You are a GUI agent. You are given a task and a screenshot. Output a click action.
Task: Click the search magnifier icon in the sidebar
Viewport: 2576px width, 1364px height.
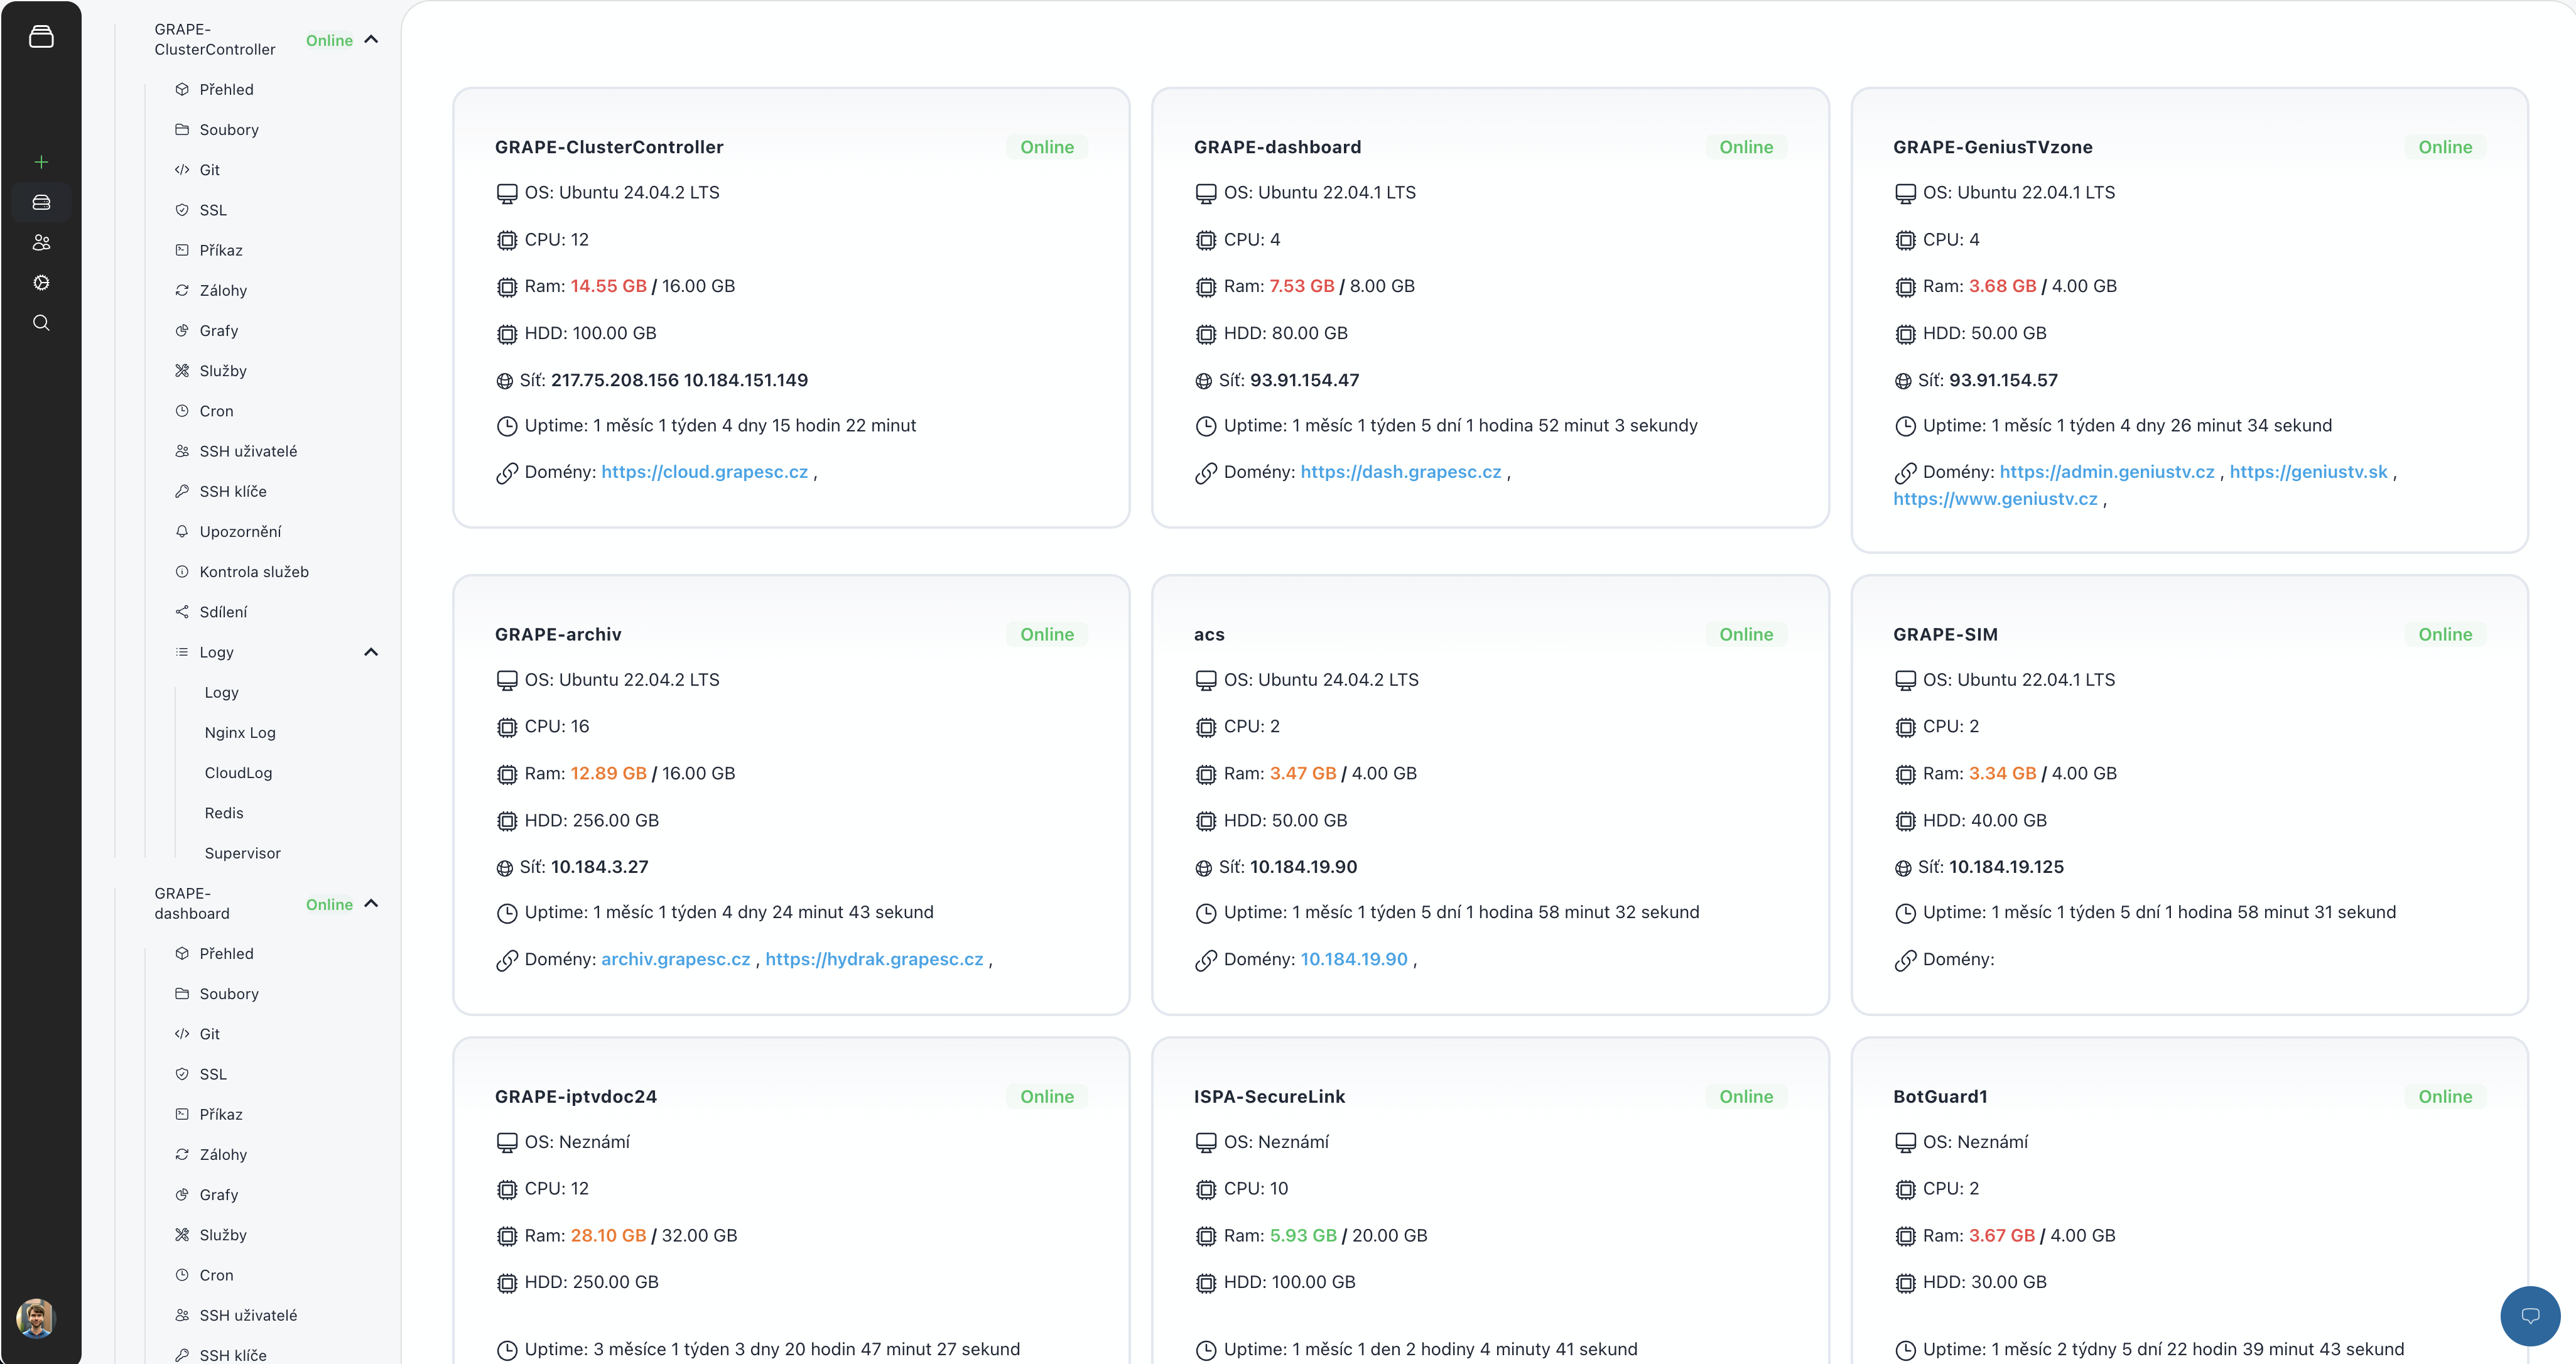tap(41, 323)
